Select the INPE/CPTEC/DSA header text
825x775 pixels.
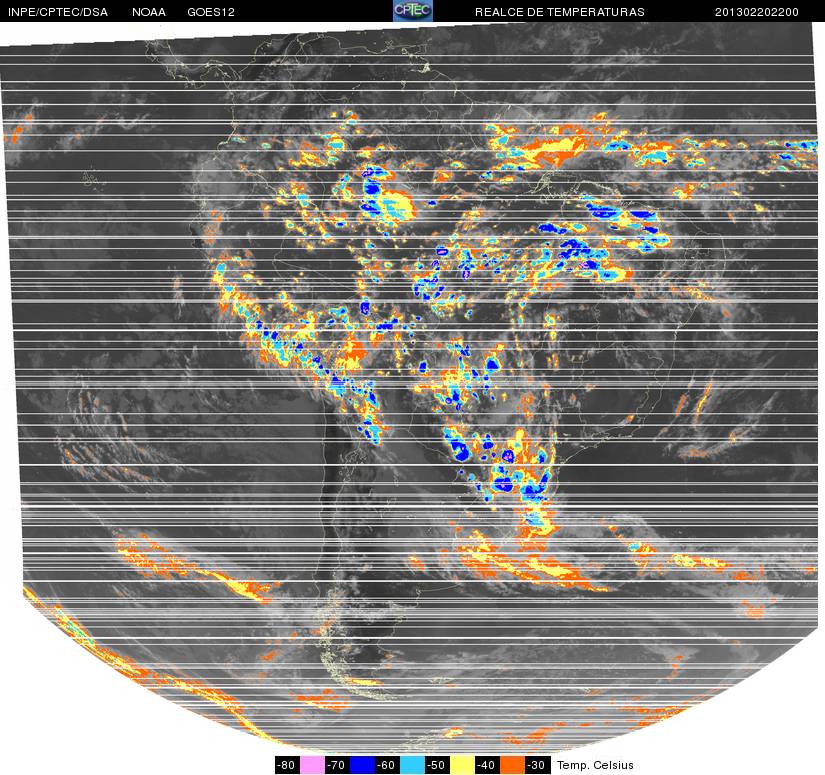pos(58,12)
